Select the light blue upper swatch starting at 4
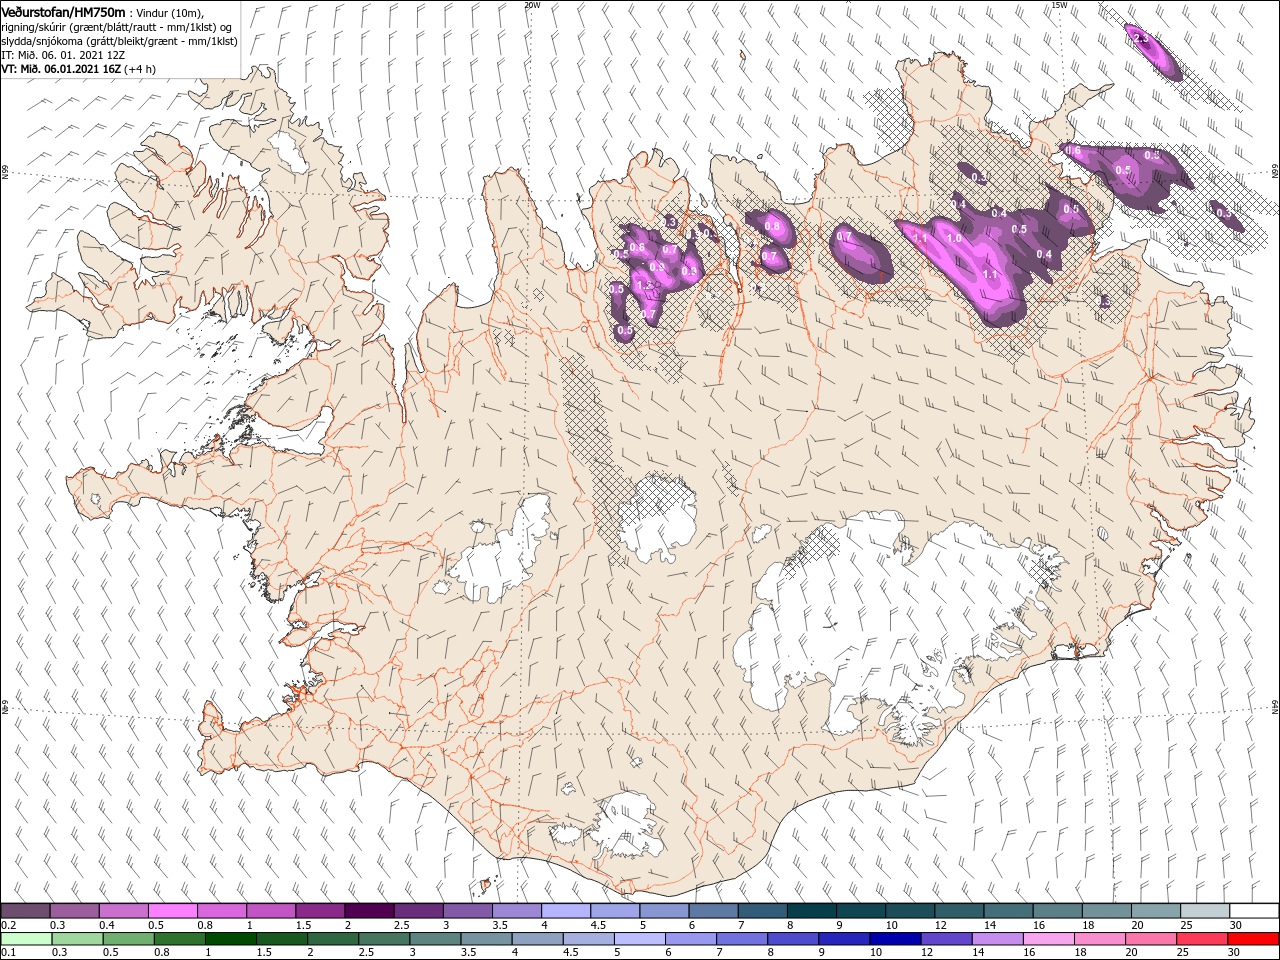 pyautogui.click(x=565, y=911)
